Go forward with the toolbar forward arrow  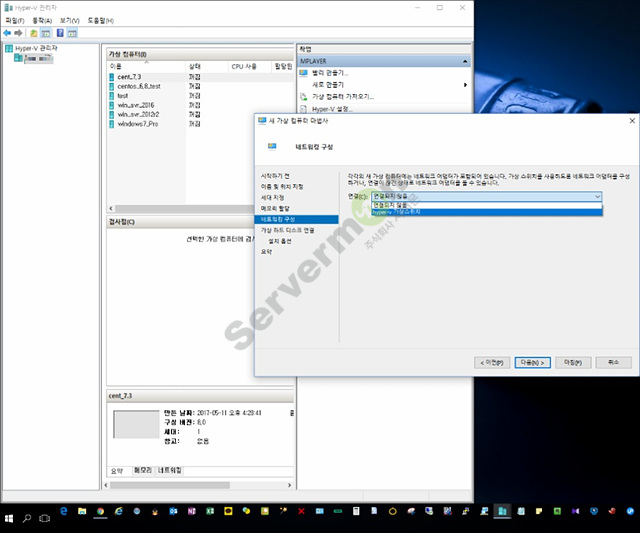tap(18, 33)
